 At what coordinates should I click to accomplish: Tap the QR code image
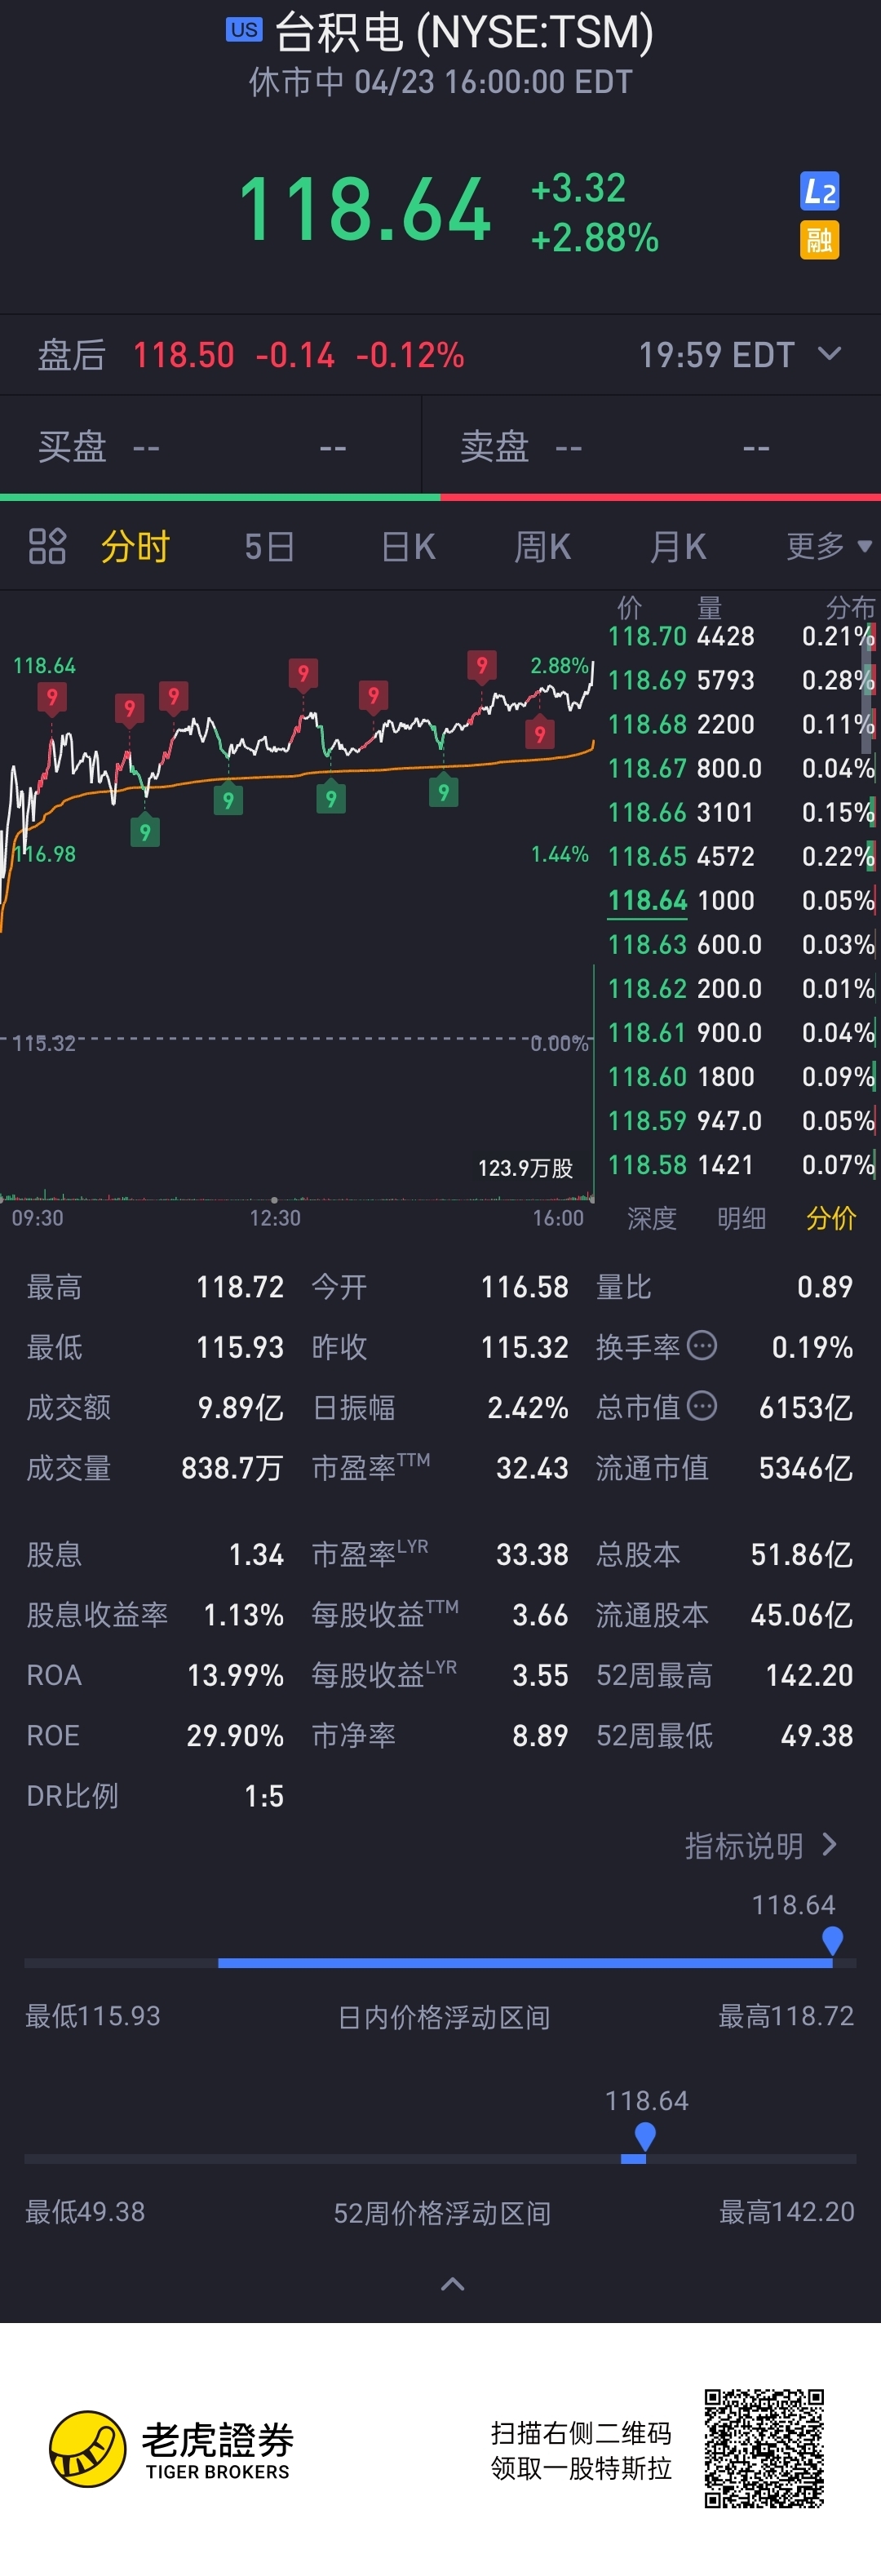(x=764, y=2448)
